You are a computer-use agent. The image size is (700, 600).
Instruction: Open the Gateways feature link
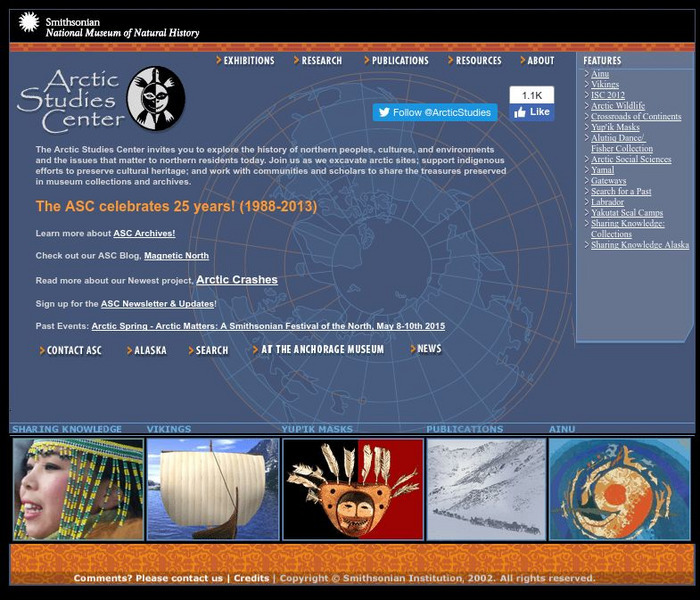[608, 181]
